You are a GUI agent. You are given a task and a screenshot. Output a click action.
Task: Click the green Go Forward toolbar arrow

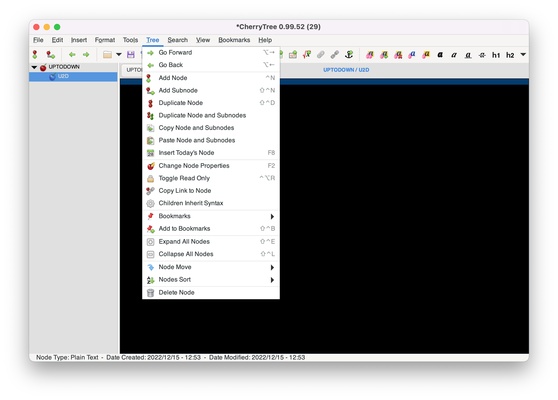(x=86, y=54)
